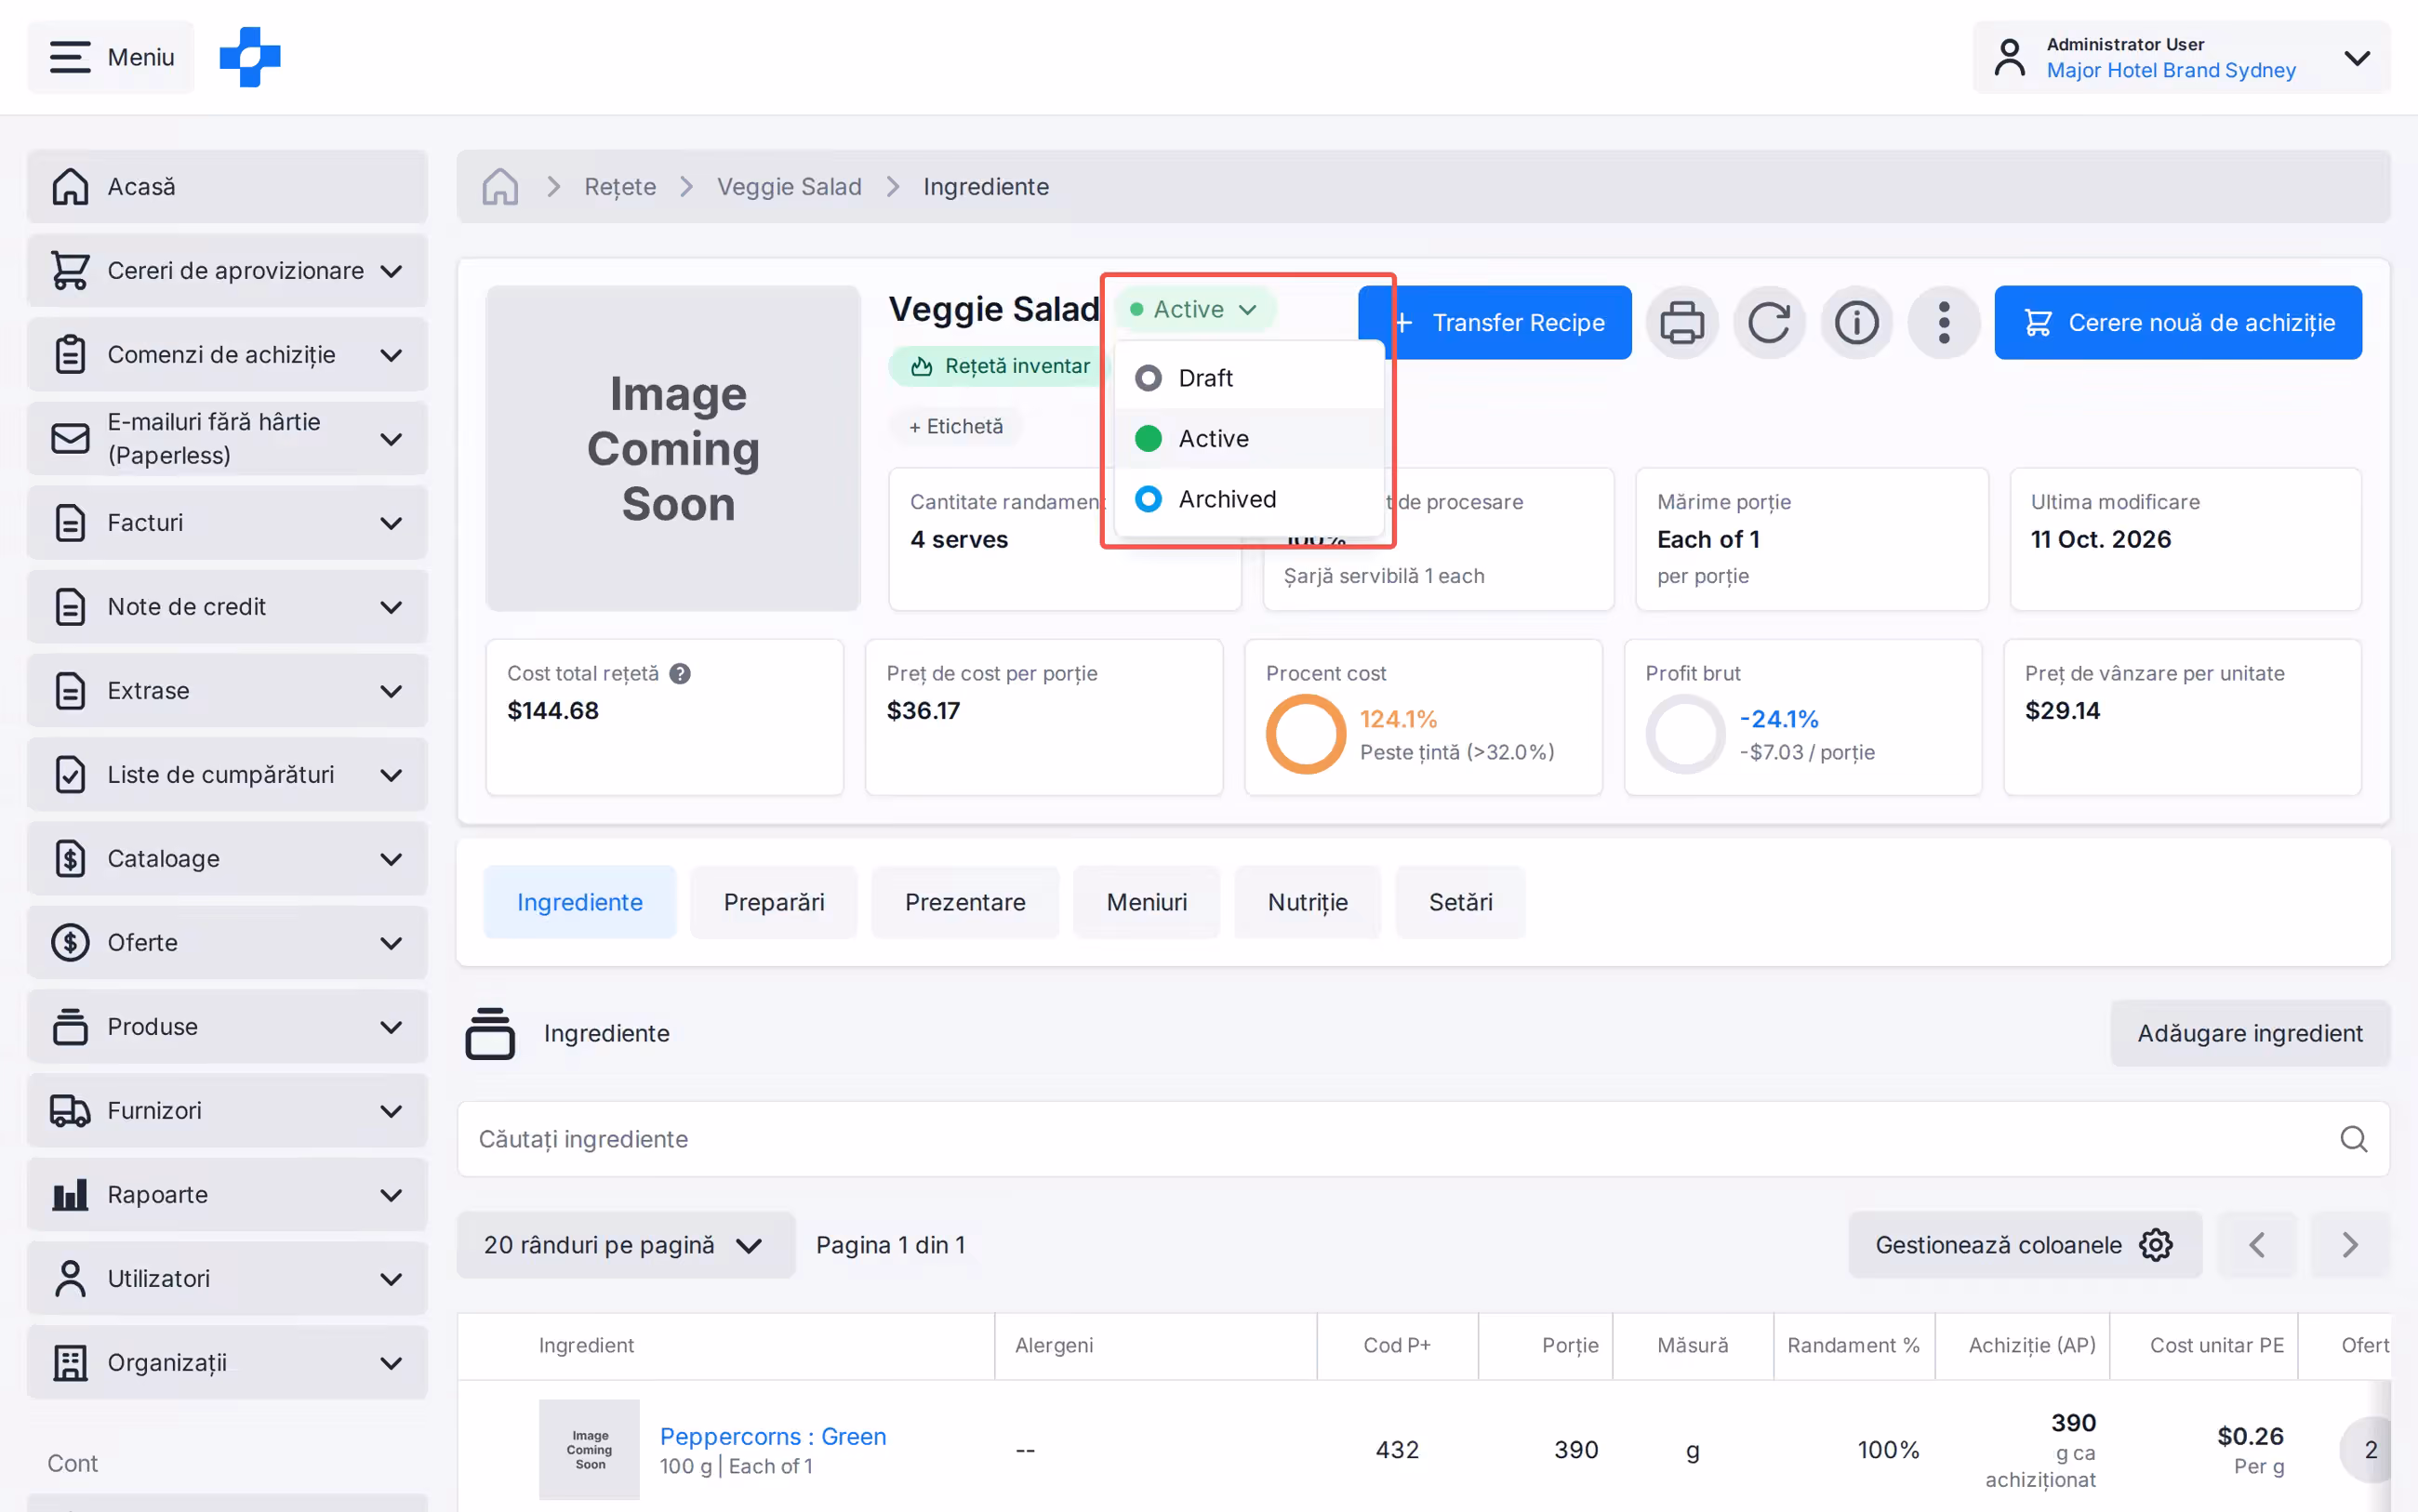Image resolution: width=2418 pixels, height=1512 pixels.
Task: Go to previous page arrow
Action: coord(2257,1245)
